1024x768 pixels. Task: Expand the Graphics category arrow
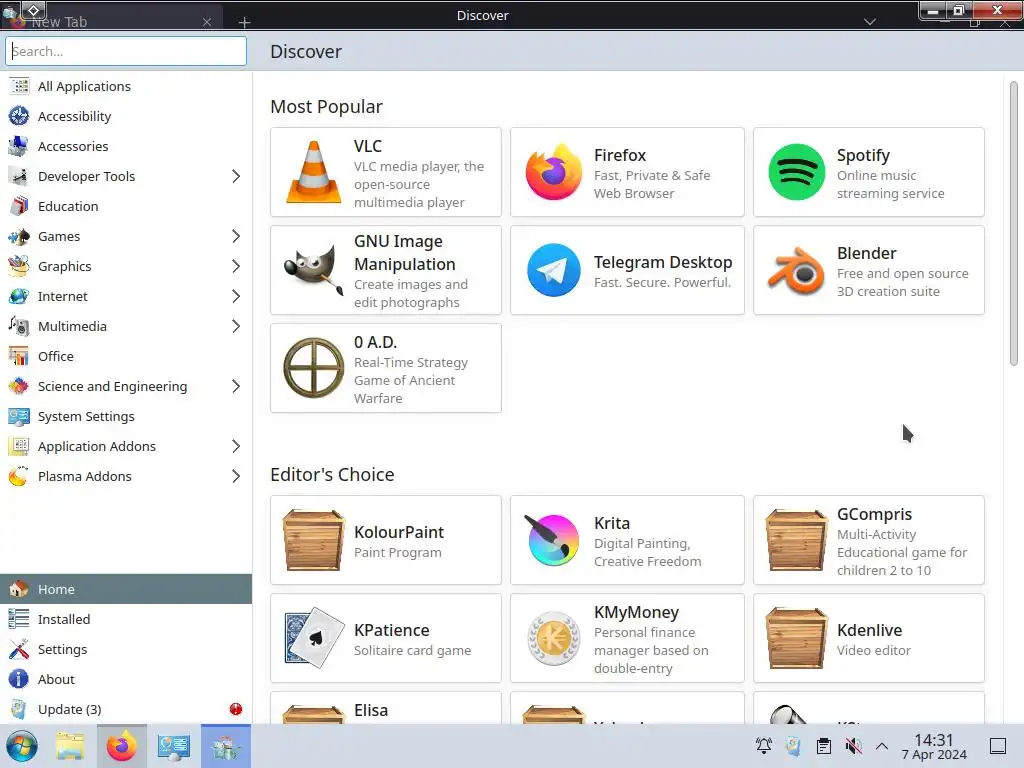tap(236, 266)
